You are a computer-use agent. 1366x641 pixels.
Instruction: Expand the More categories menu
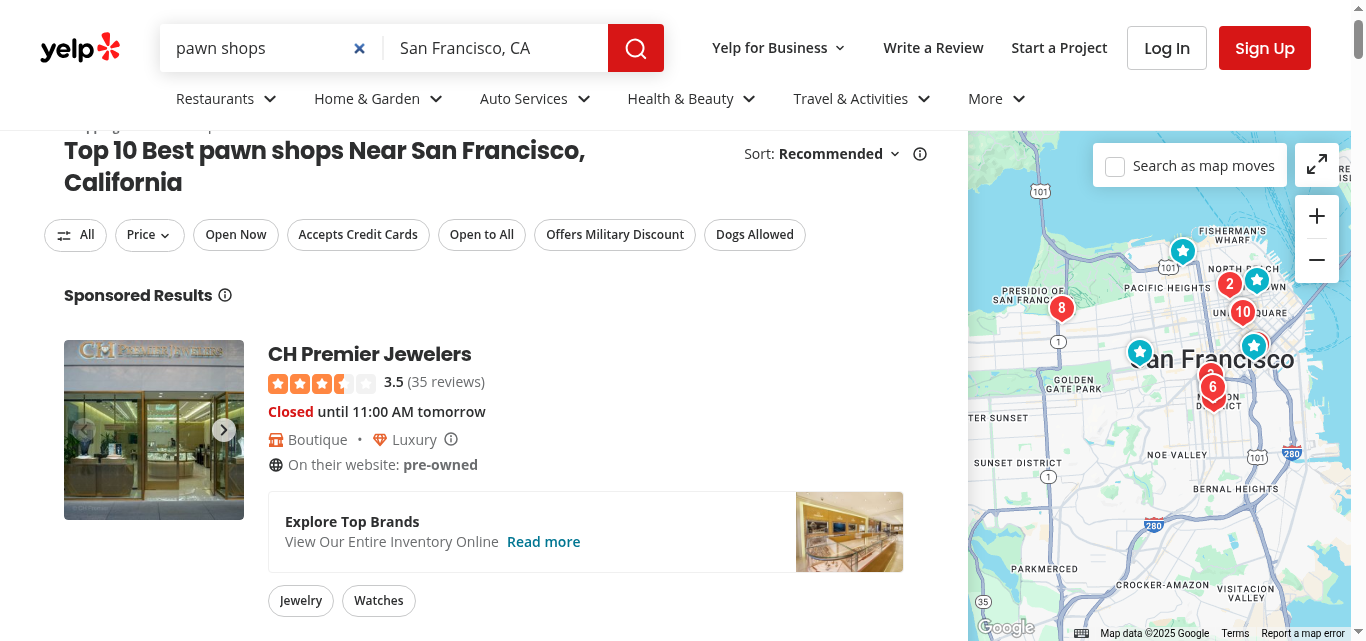coord(997,99)
